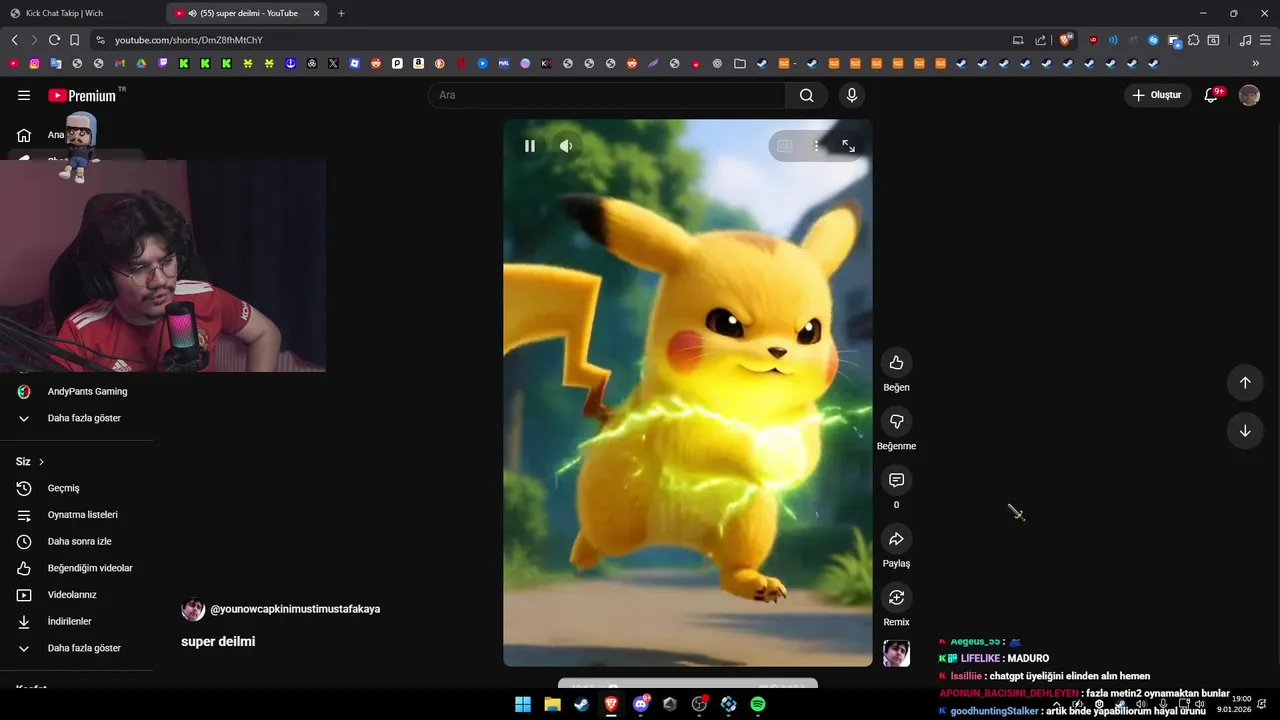Open the Gmail bookmark
1280x720 pixels.
120,63
